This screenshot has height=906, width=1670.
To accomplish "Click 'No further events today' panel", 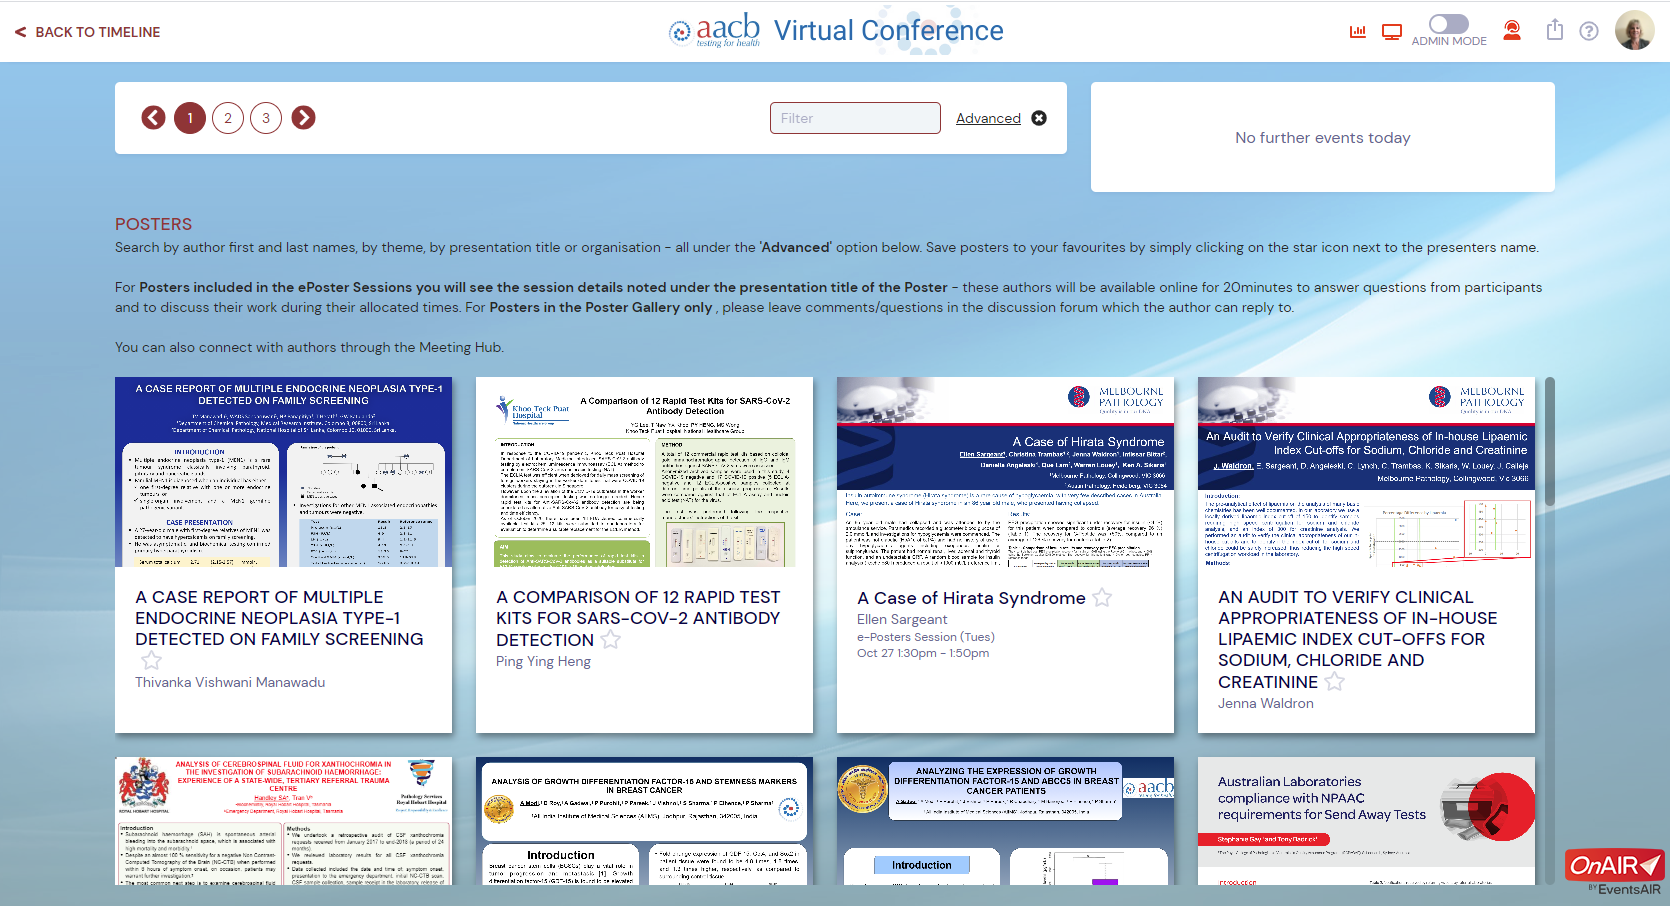I will coord(1323,137).
